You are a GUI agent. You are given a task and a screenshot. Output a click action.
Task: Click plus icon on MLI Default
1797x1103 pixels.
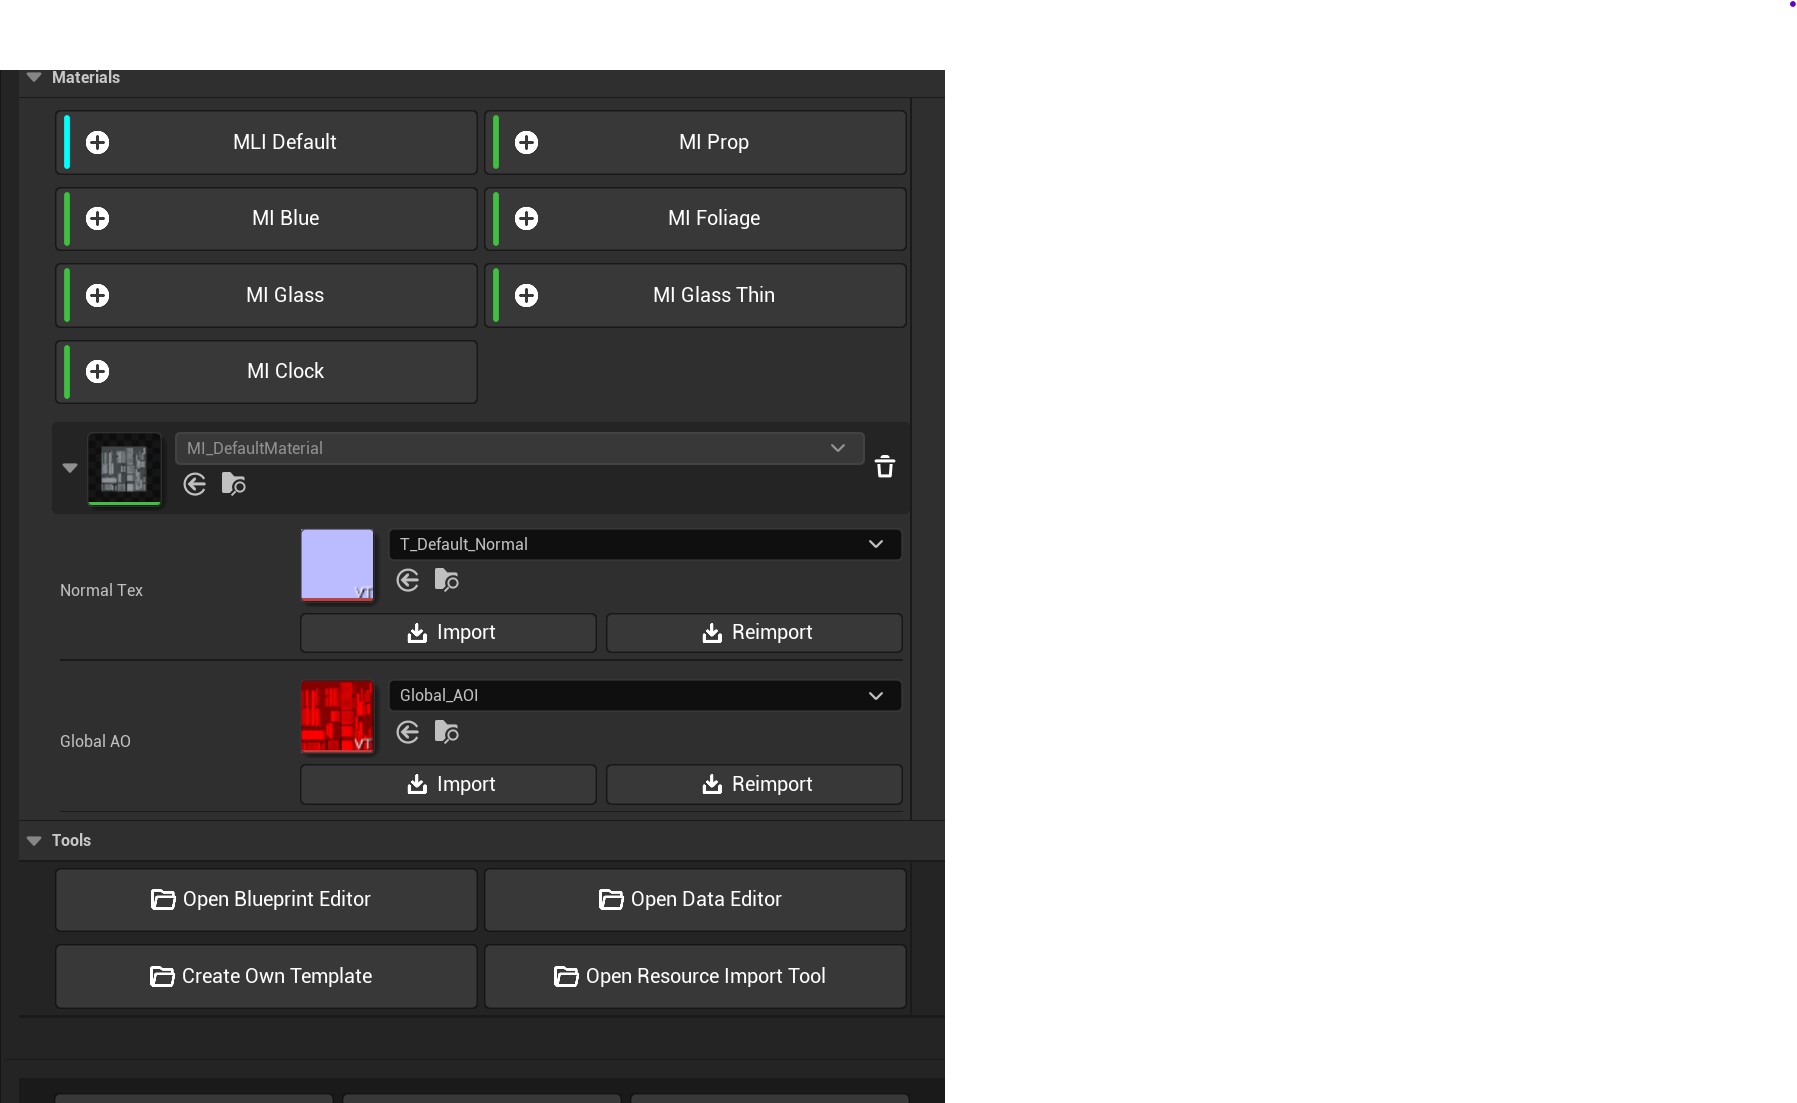97,142
